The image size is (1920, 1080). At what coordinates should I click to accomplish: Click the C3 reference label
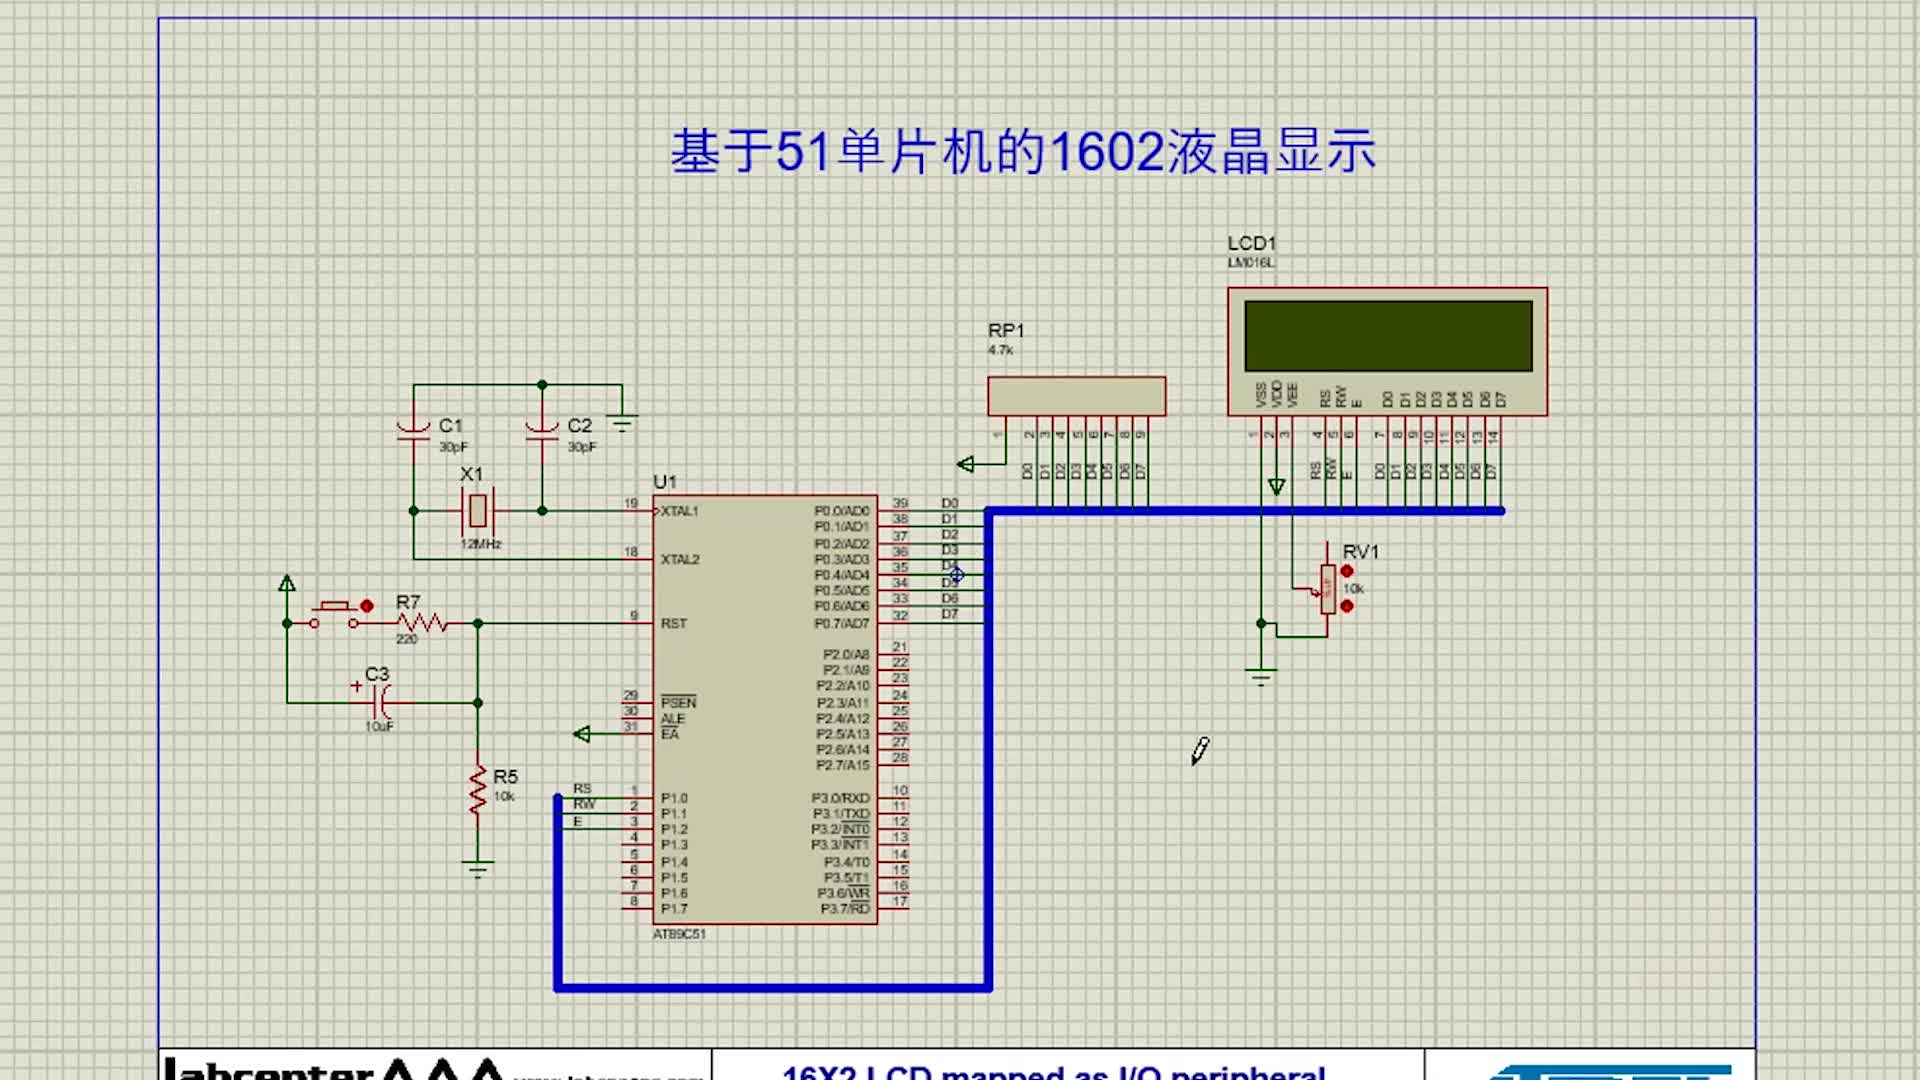(377, 674)
